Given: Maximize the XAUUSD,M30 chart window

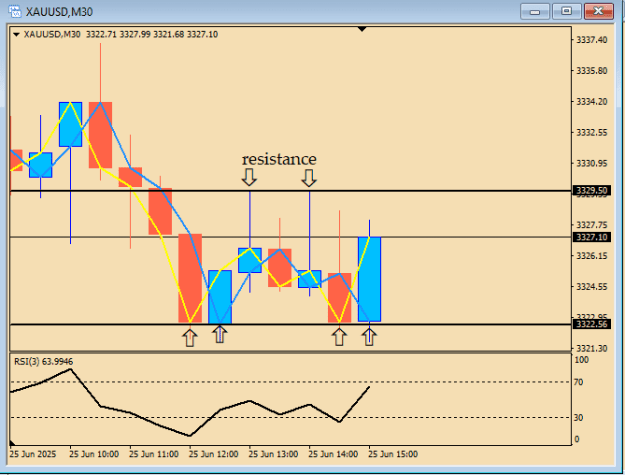Looking at the screenshot, I should [x=566, y=11].
